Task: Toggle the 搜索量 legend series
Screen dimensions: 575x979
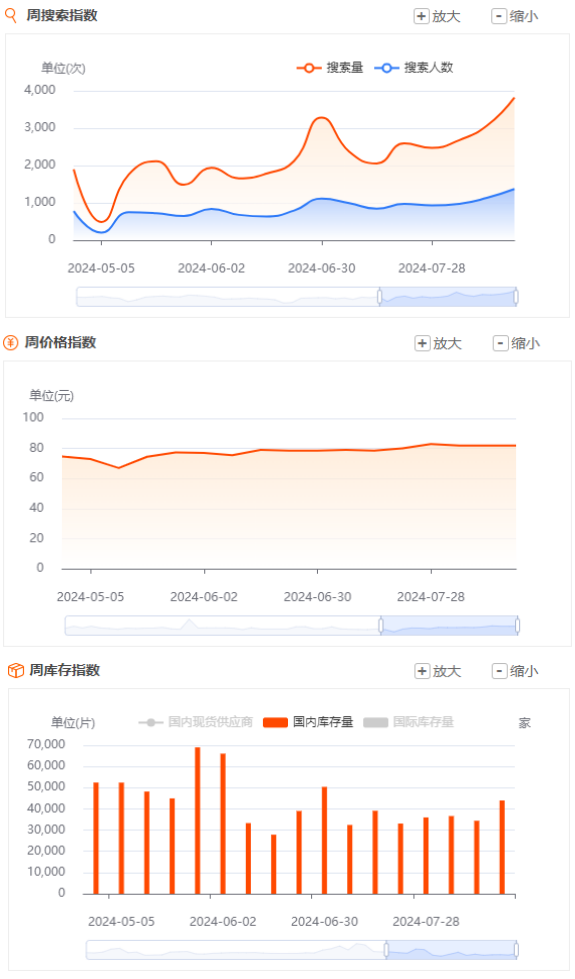Action: click(330, 67)
